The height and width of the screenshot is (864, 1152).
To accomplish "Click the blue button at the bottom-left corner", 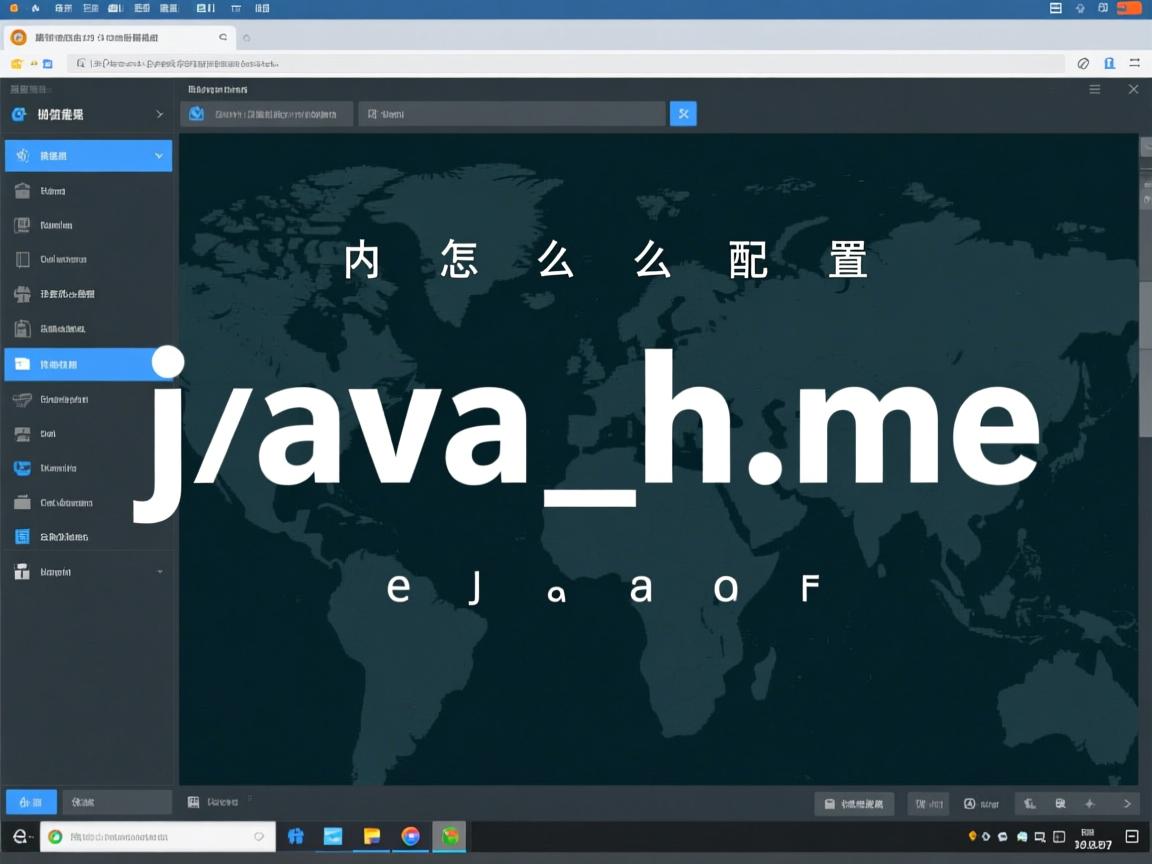I will coord(30,801).
